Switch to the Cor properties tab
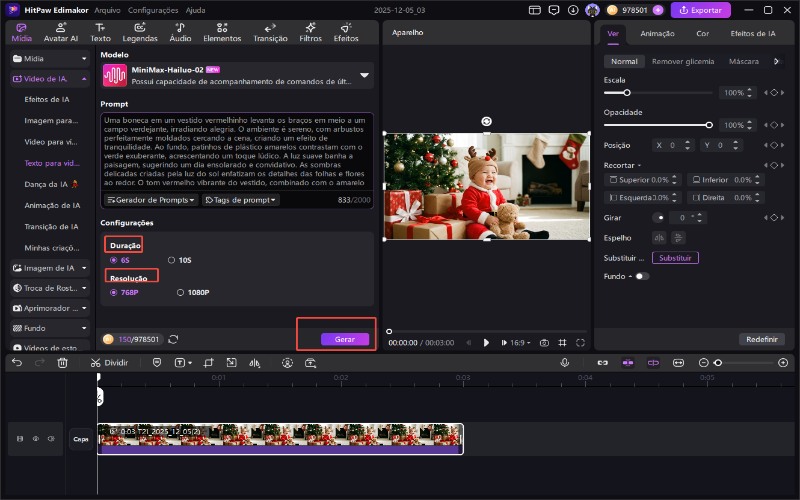This screenshot has width=800, height=500. [x=703, y=34]
